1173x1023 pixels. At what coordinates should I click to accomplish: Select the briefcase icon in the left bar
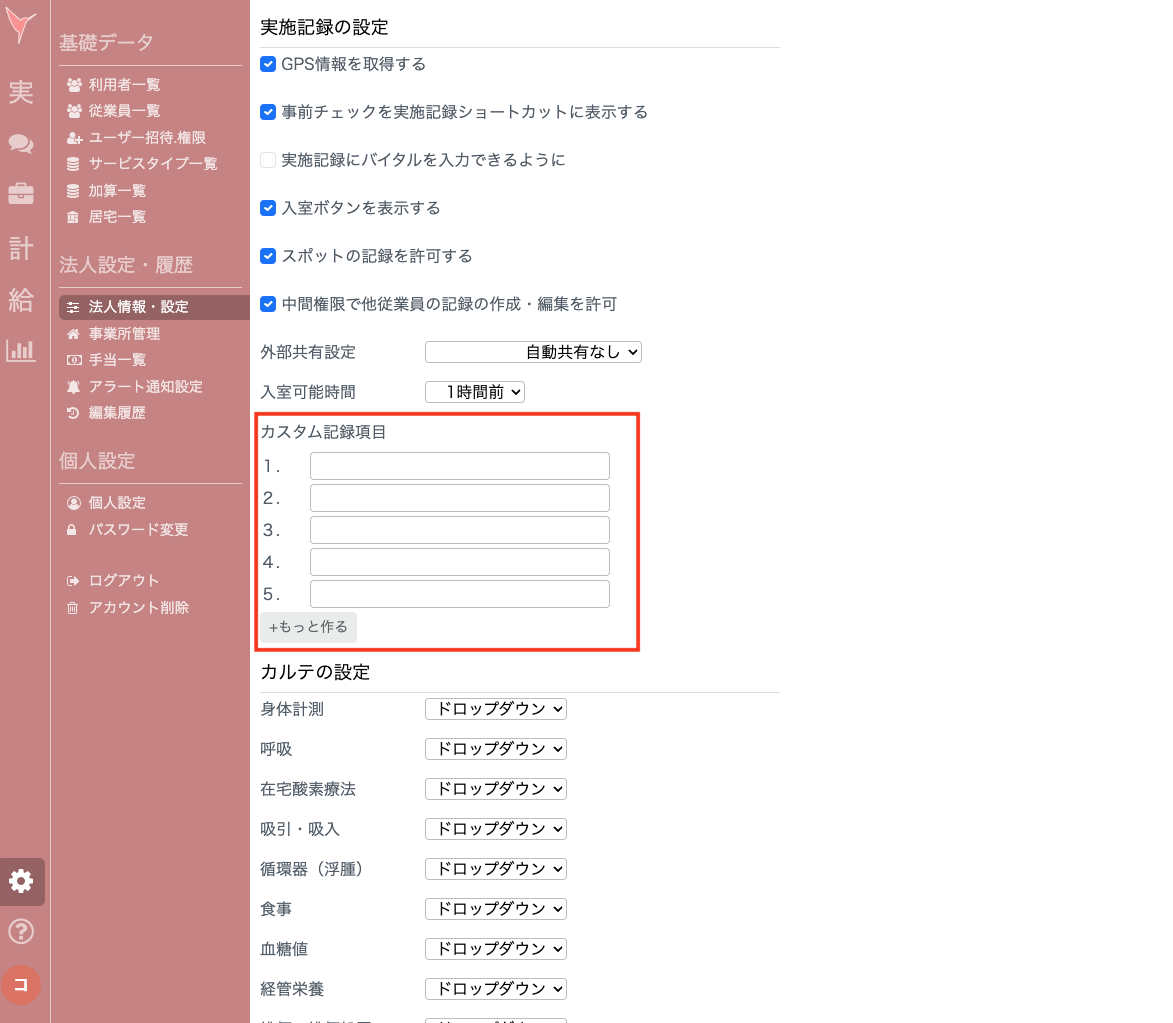click(21, 196)
